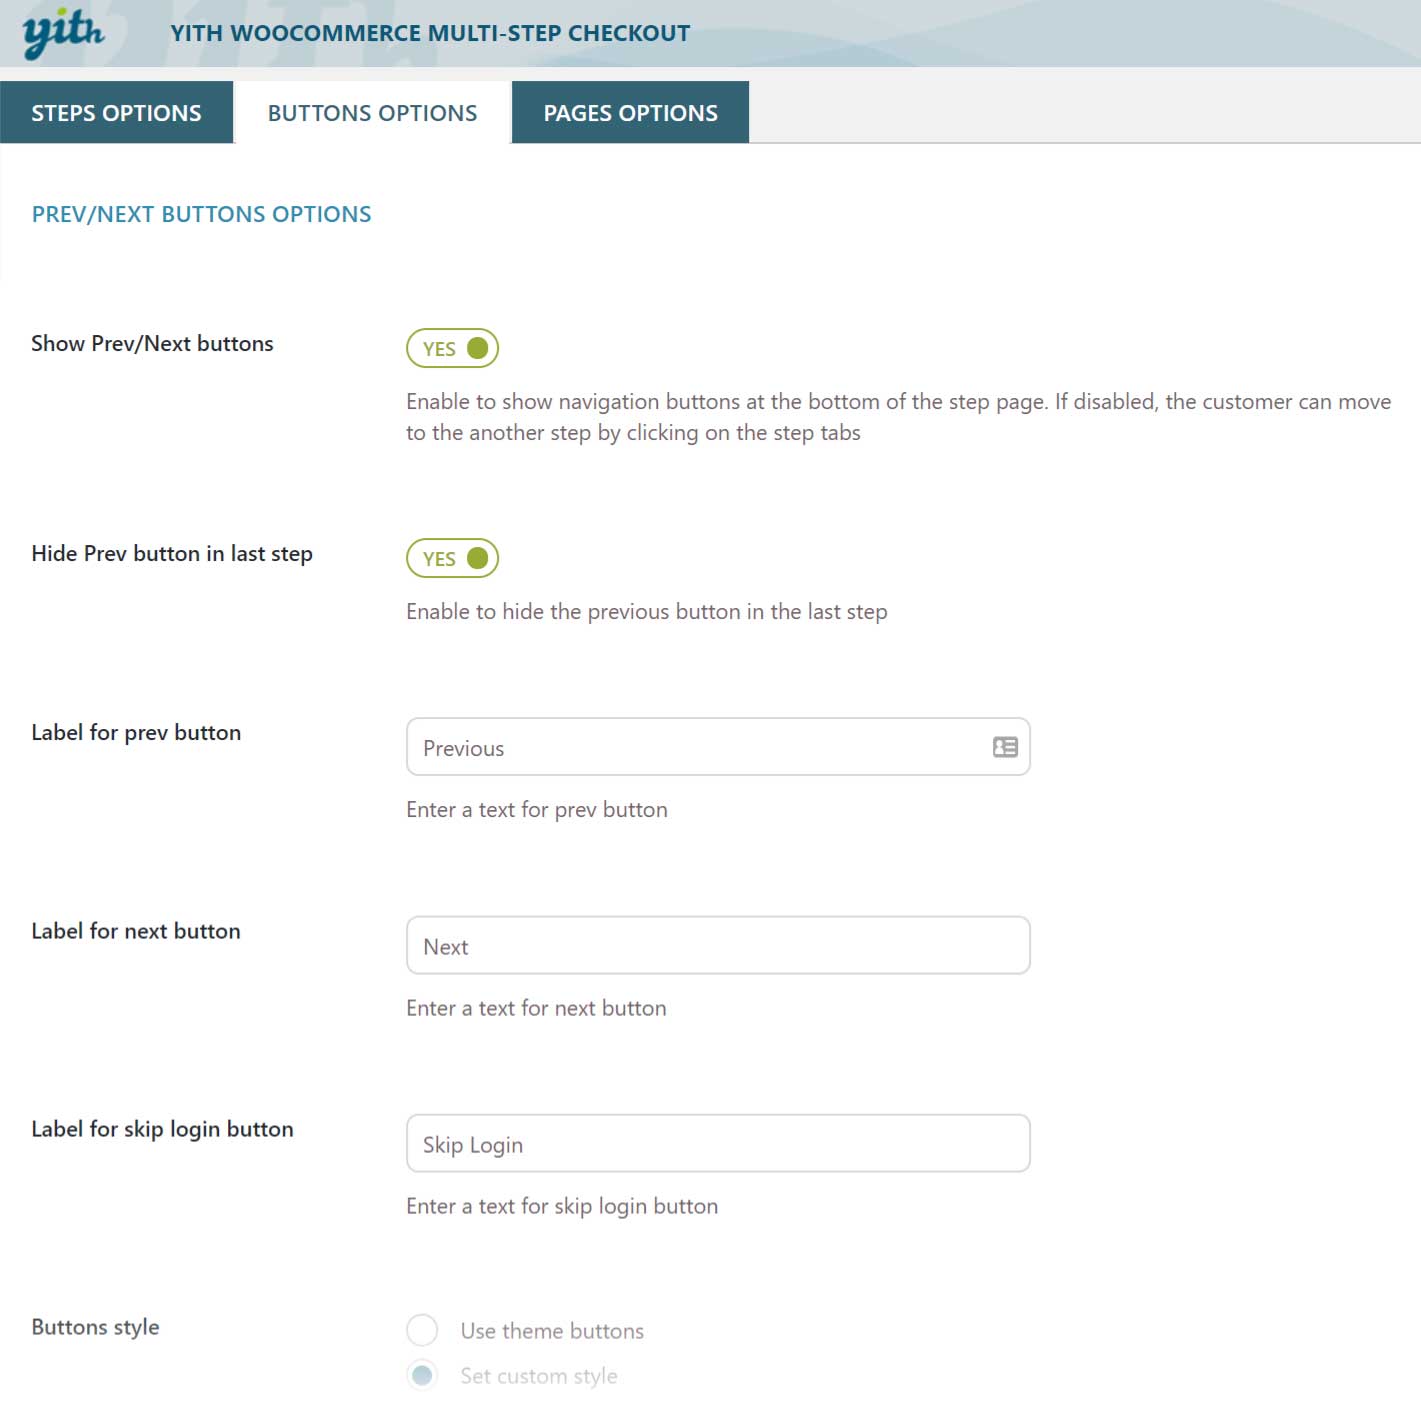Image resolution: width=1421 pixels, height=1408 pixels.
Task: Disable the Show Prev/Next buttons toggle
Action: pos(452,348)
